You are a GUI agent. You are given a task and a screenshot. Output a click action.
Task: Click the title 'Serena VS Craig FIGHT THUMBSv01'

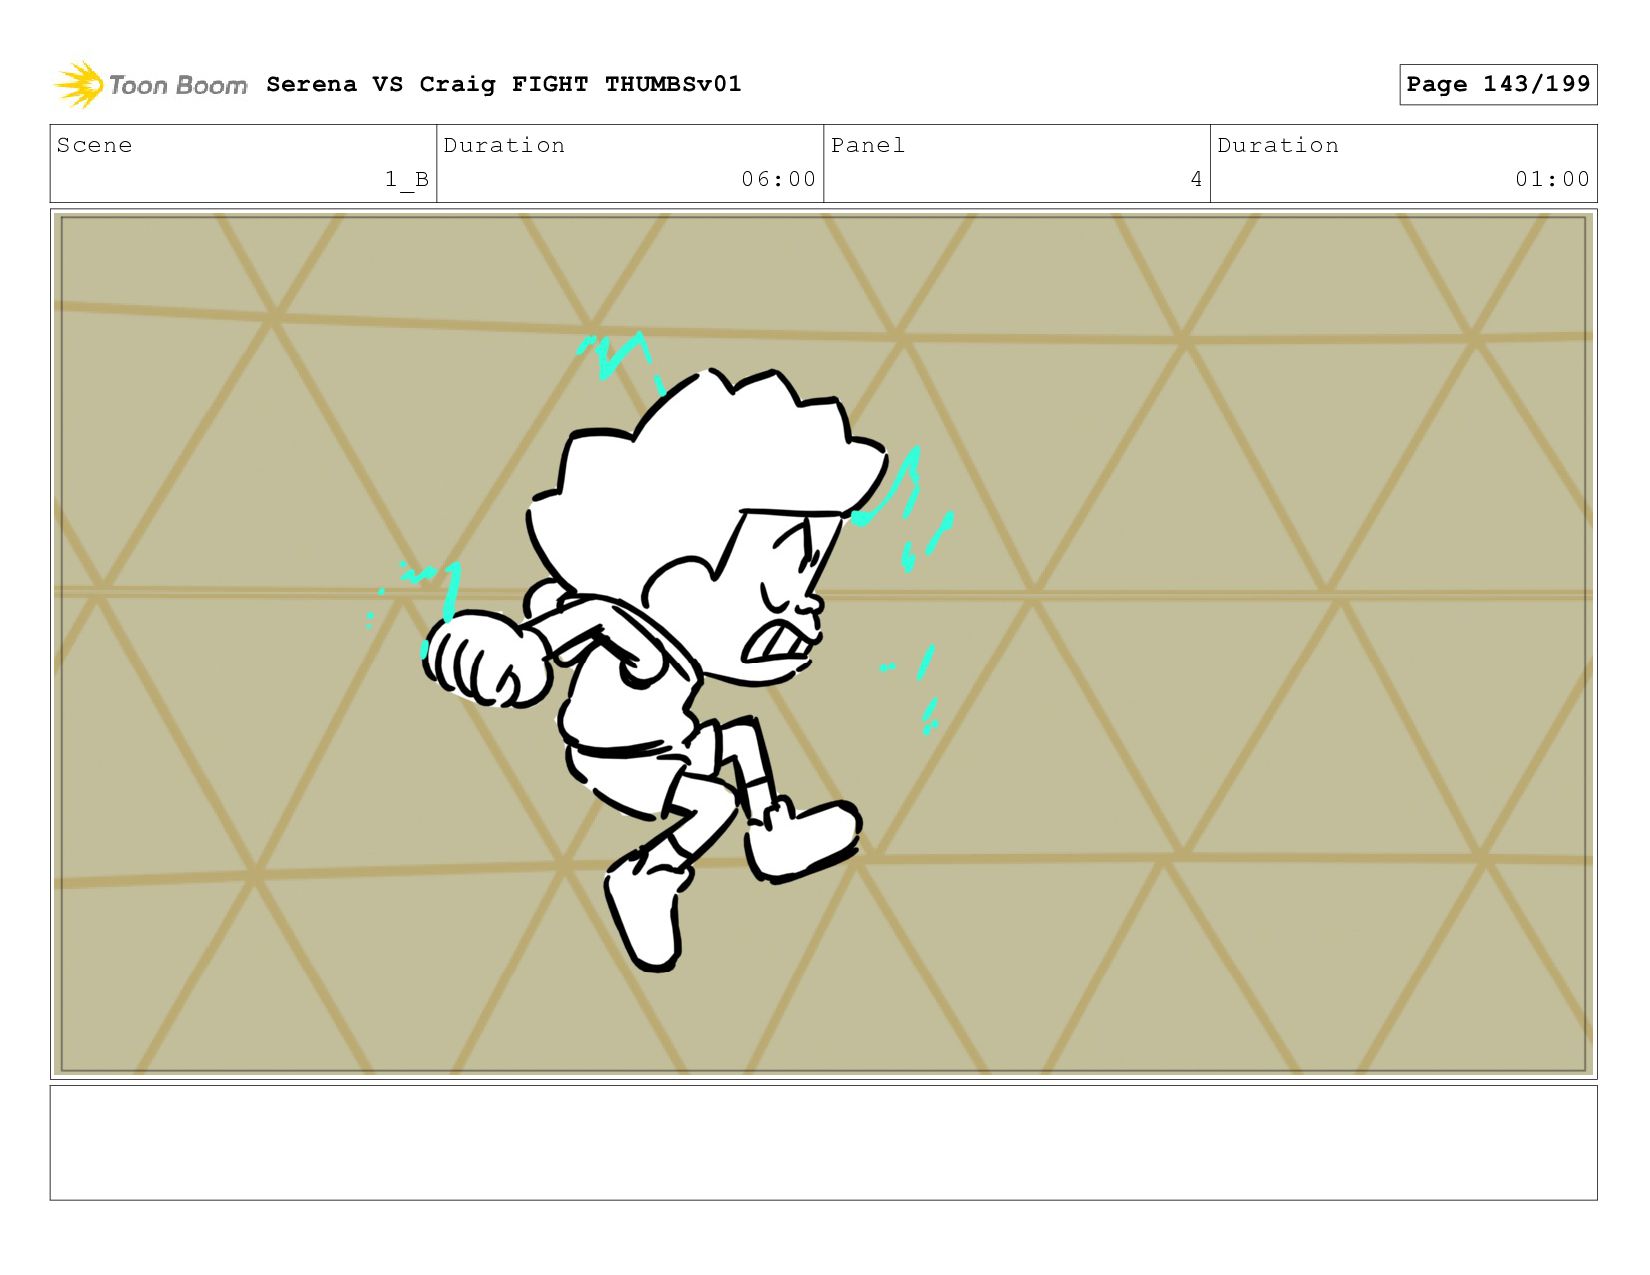coord(504,84)
